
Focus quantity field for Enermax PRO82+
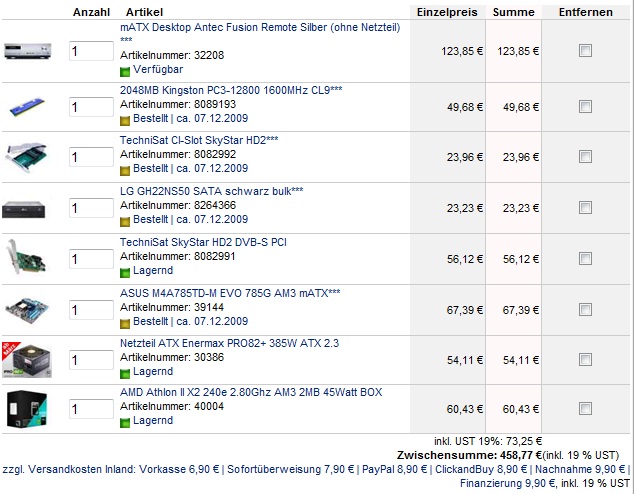(x=91, y=360)
